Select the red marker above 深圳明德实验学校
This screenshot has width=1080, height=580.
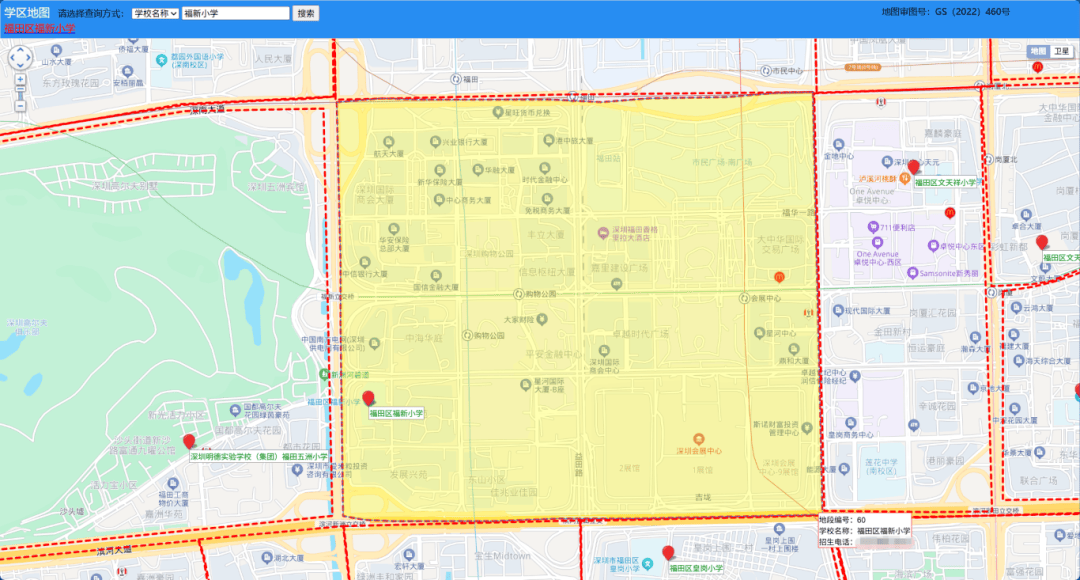189,441
